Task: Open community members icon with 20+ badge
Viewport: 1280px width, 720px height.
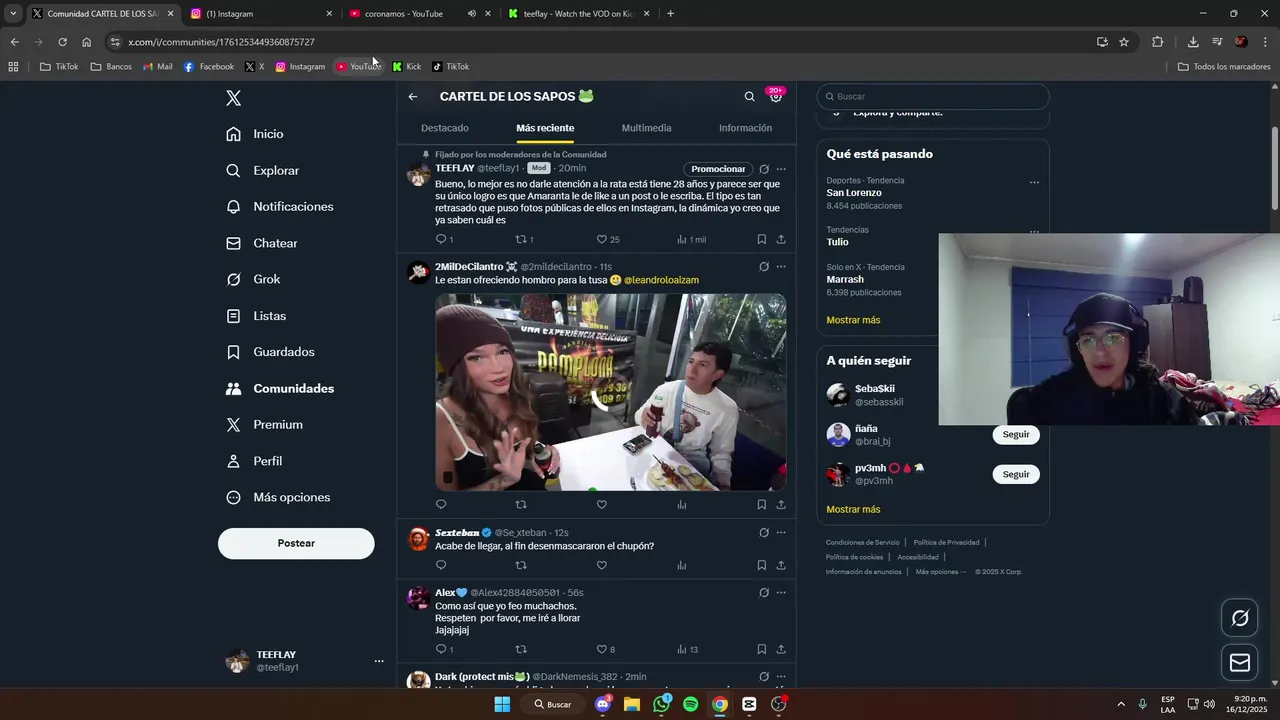Action: click(x=775, y=96)
